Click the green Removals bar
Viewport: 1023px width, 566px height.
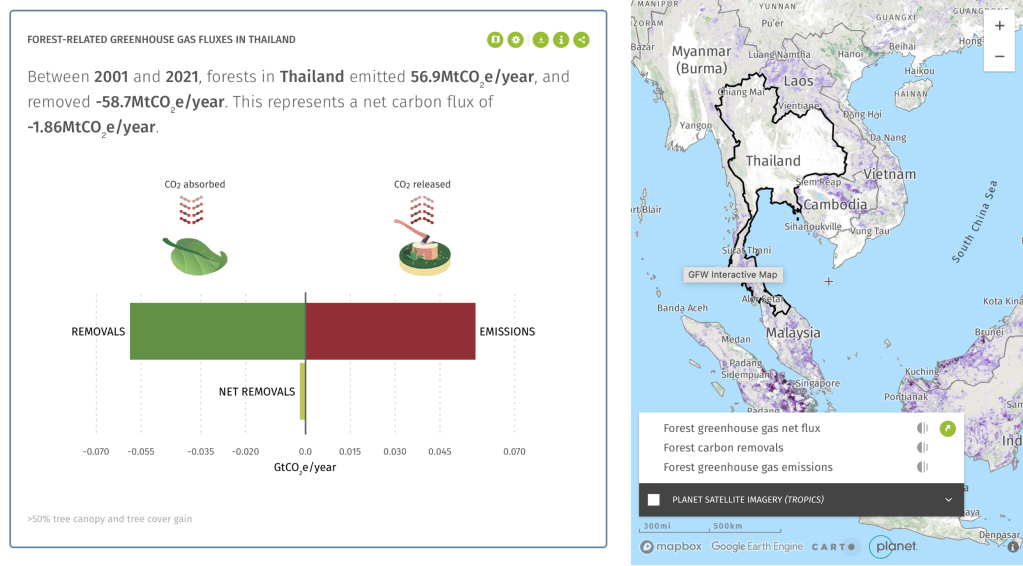pos(217,331)
